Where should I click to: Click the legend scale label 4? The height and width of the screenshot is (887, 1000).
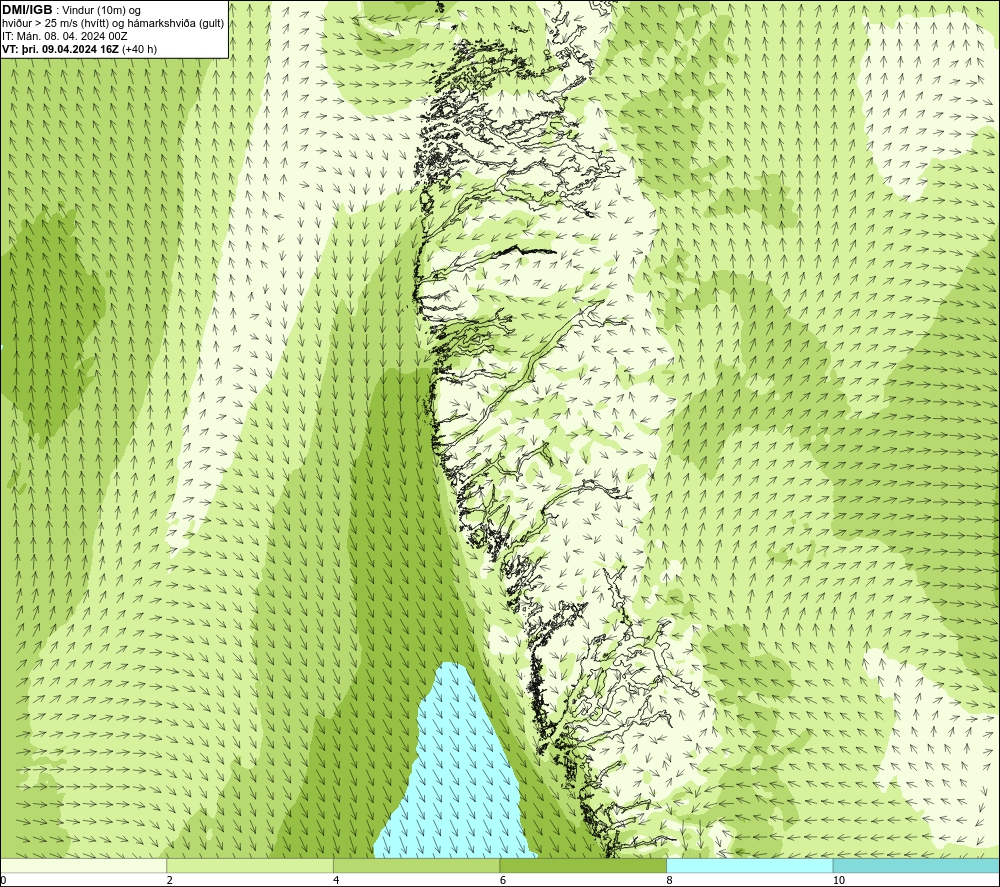tap(336, 881)
